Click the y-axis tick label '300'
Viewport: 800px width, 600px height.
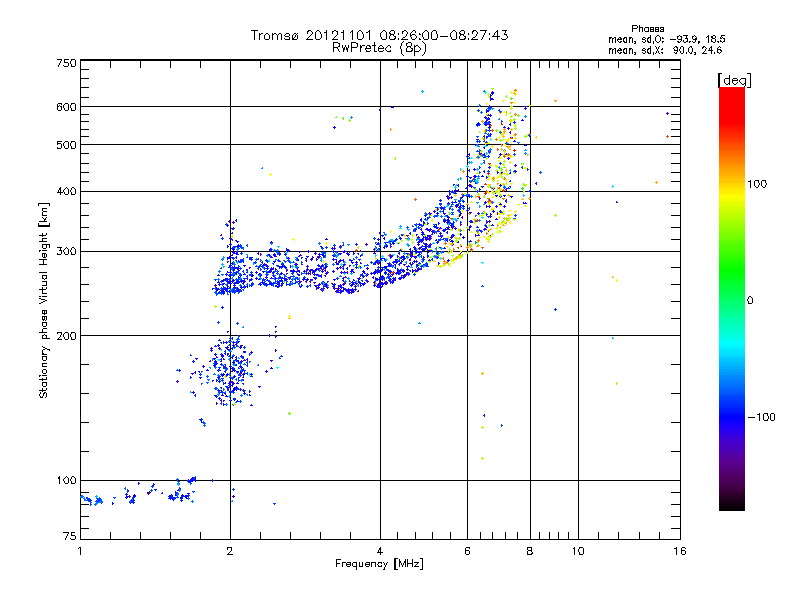click(66, 252)
